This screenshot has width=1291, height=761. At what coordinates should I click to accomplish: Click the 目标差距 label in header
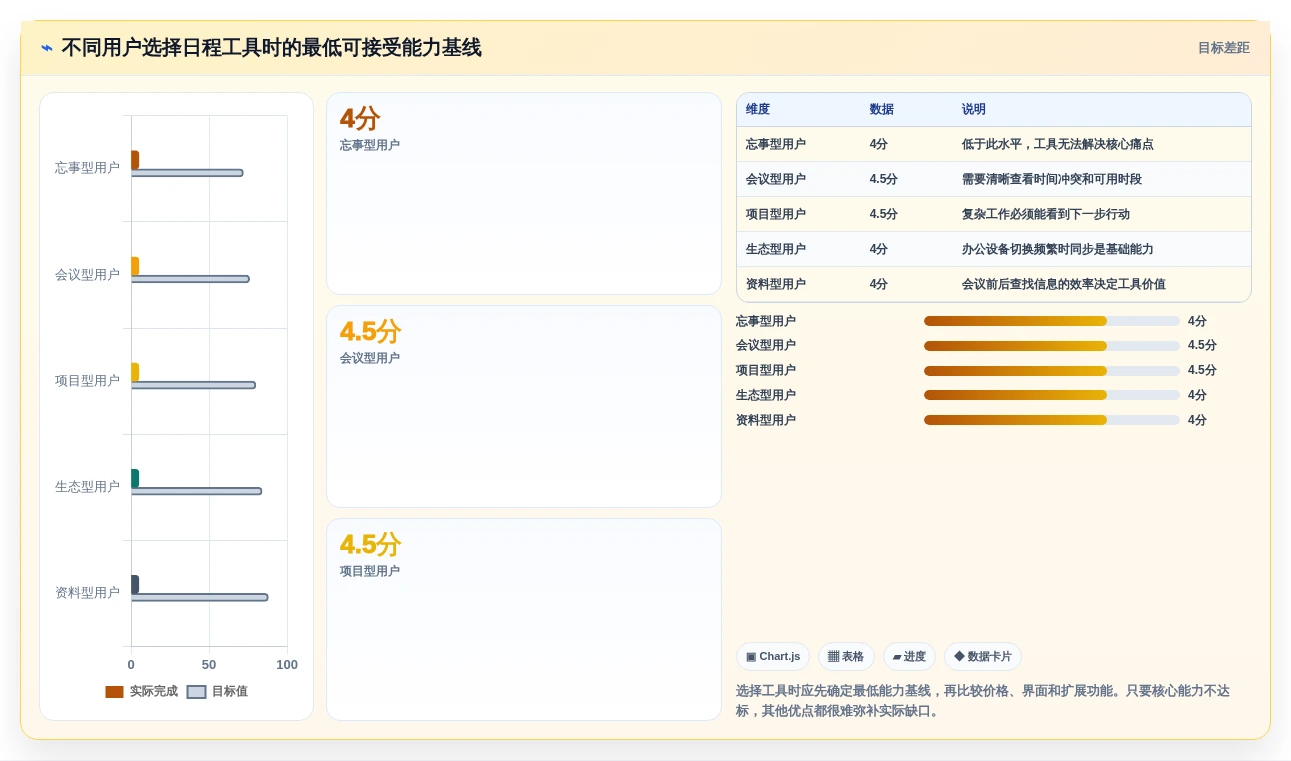pos(1223,48)
